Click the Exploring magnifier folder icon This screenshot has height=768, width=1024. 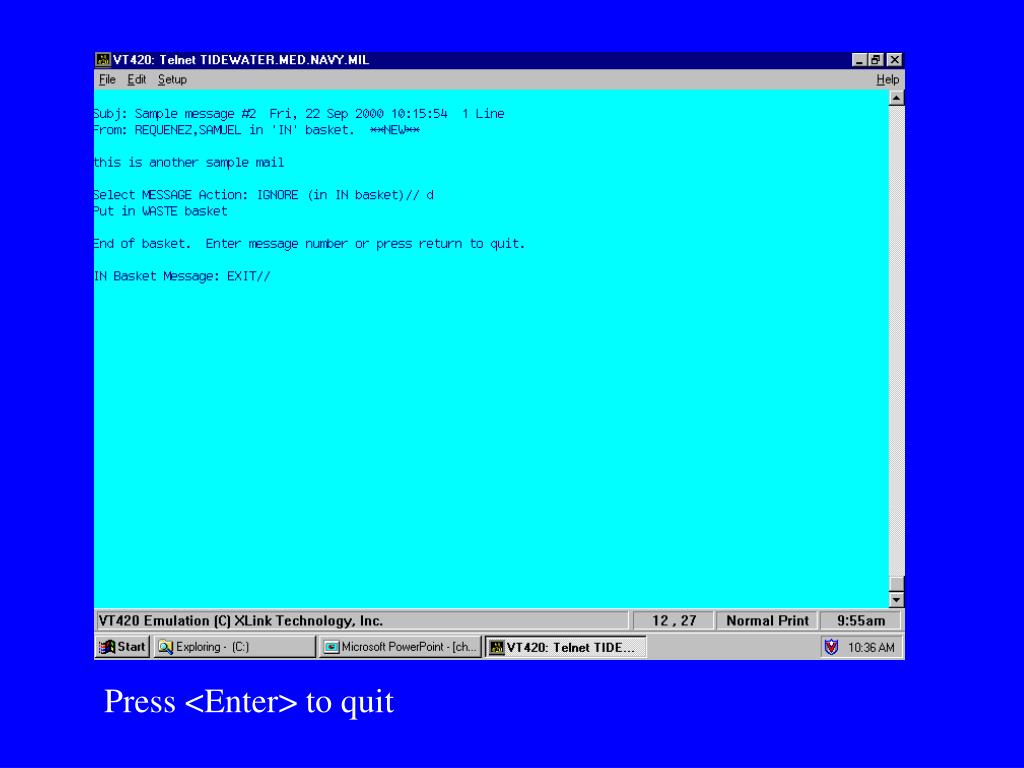click(166, 647)
